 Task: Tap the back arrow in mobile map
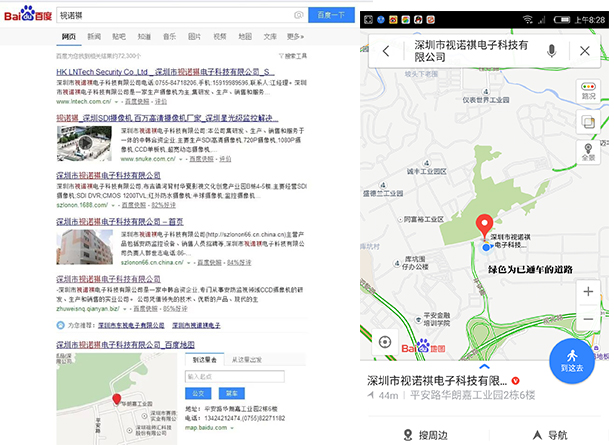[x=386, y=51]
